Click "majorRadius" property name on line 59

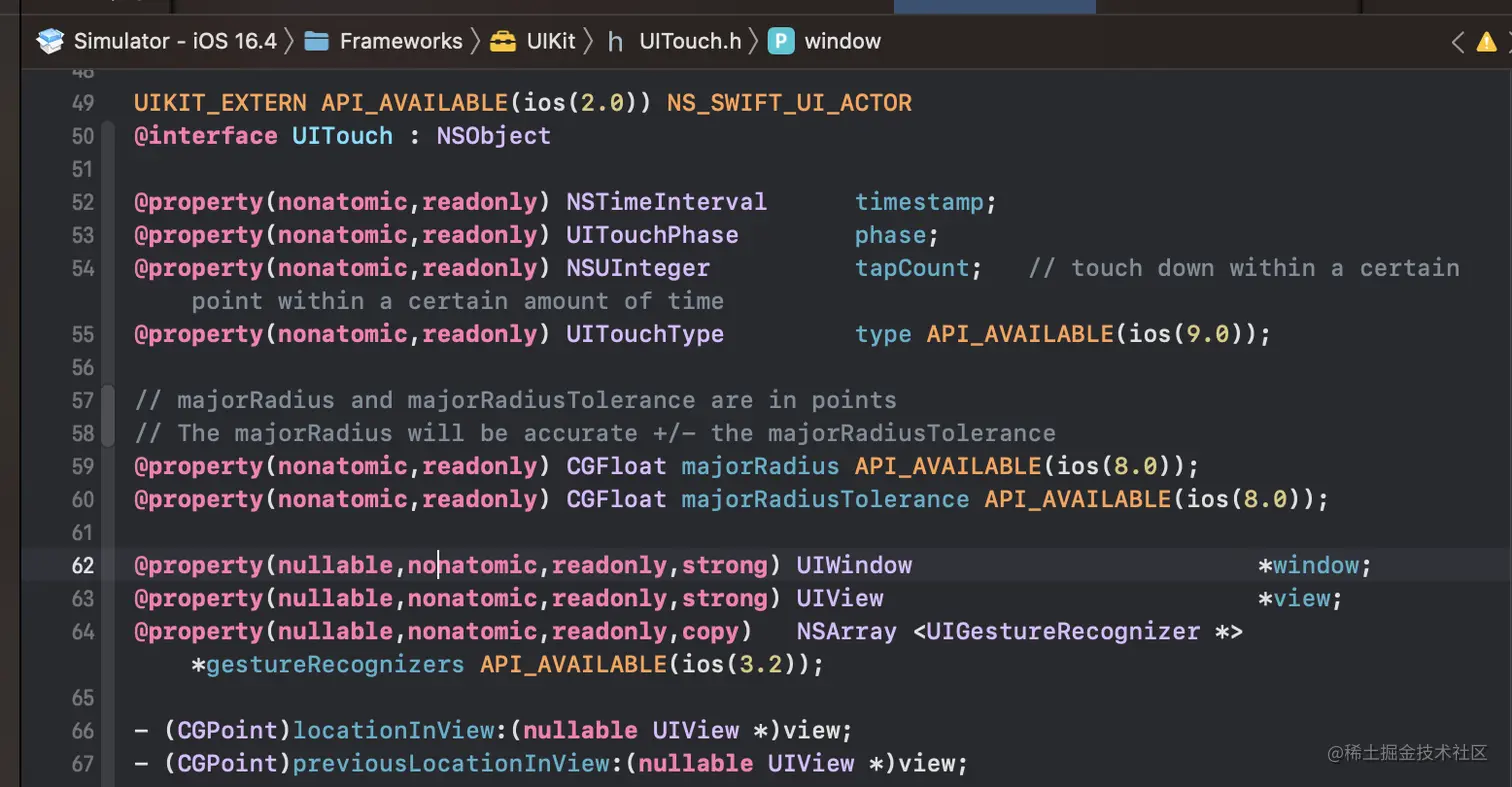(x=761, y=466)
